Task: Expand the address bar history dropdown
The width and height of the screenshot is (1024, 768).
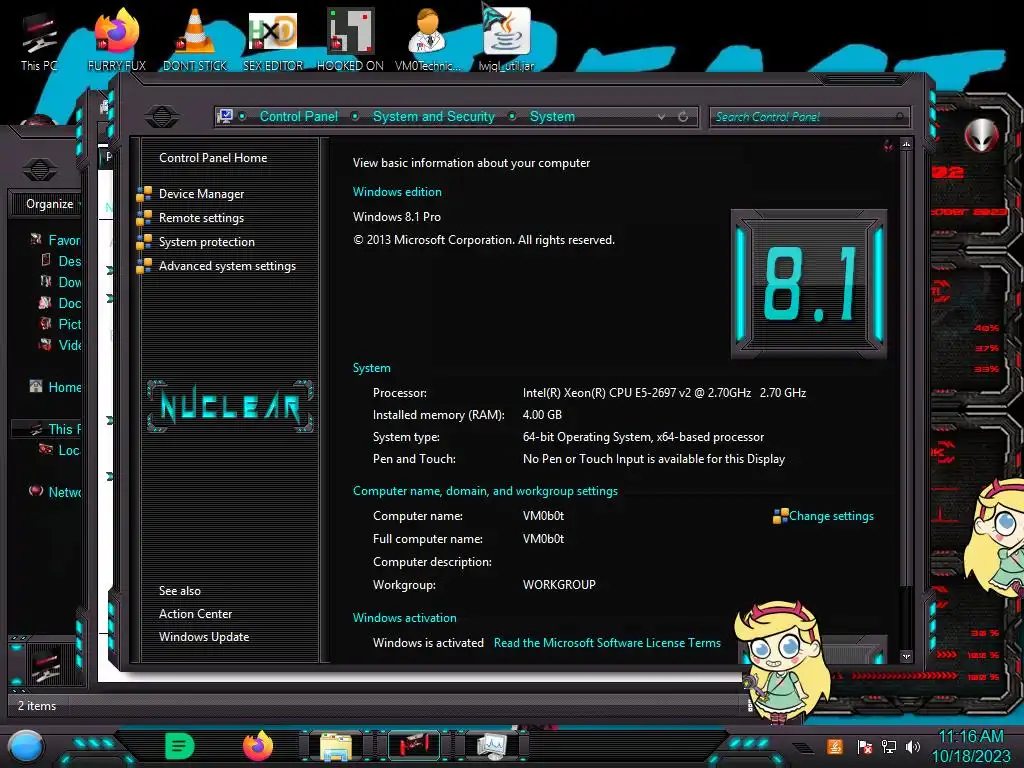Action: [x=662, y=117]
